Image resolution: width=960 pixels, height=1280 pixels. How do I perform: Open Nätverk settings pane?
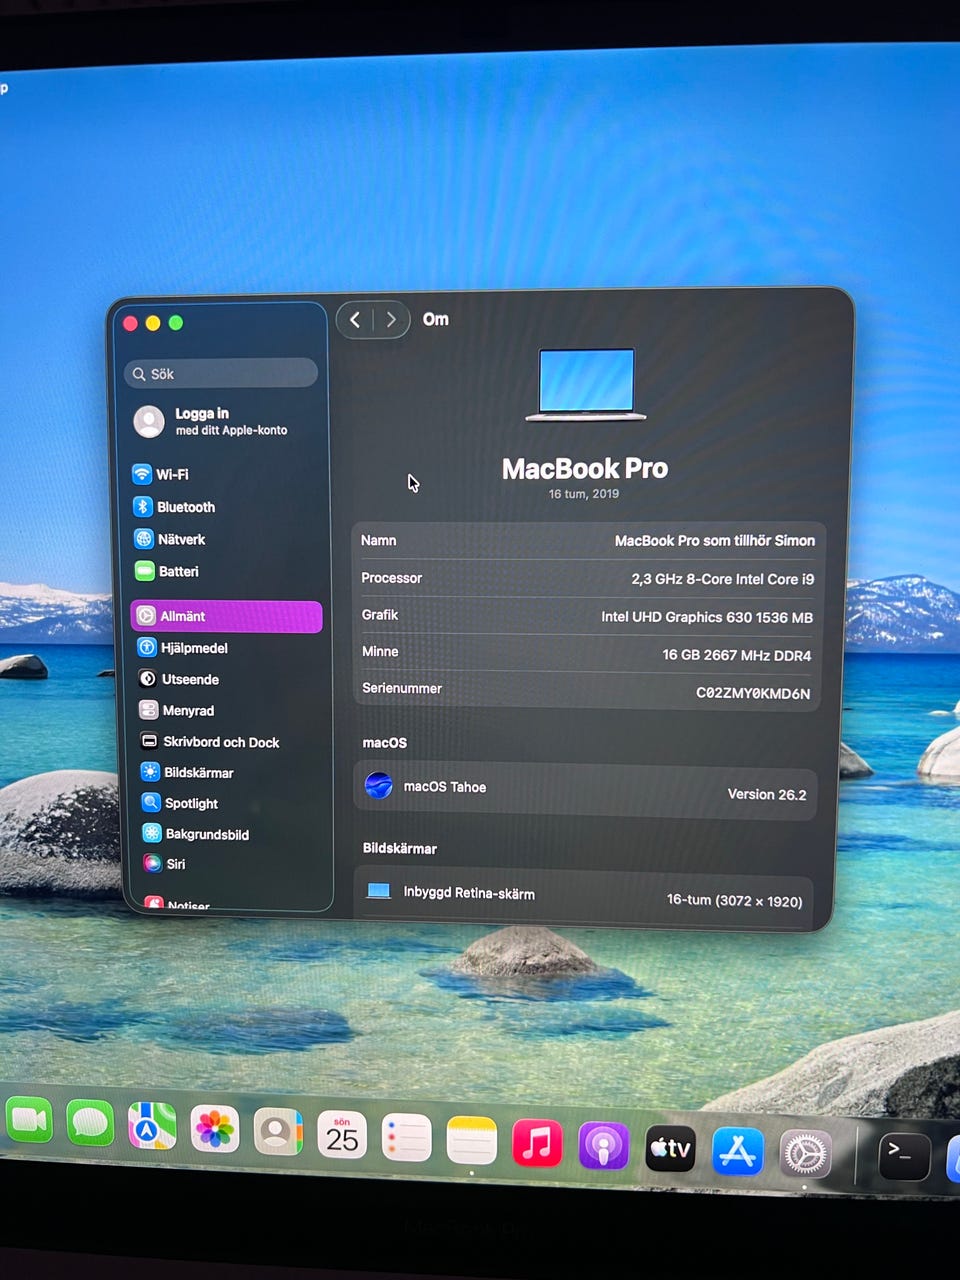(180, 539)
